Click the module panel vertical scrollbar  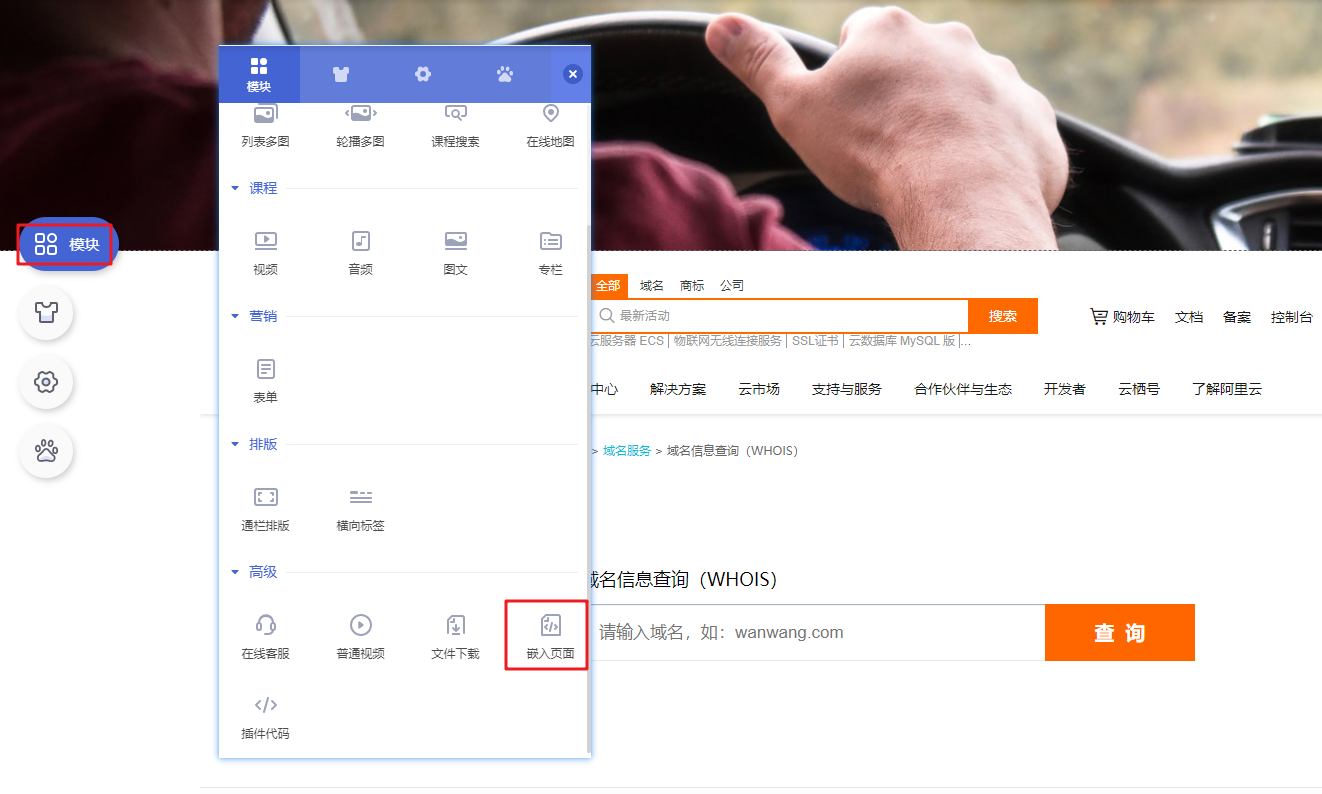pyautogui.click(x=588, y=488)
